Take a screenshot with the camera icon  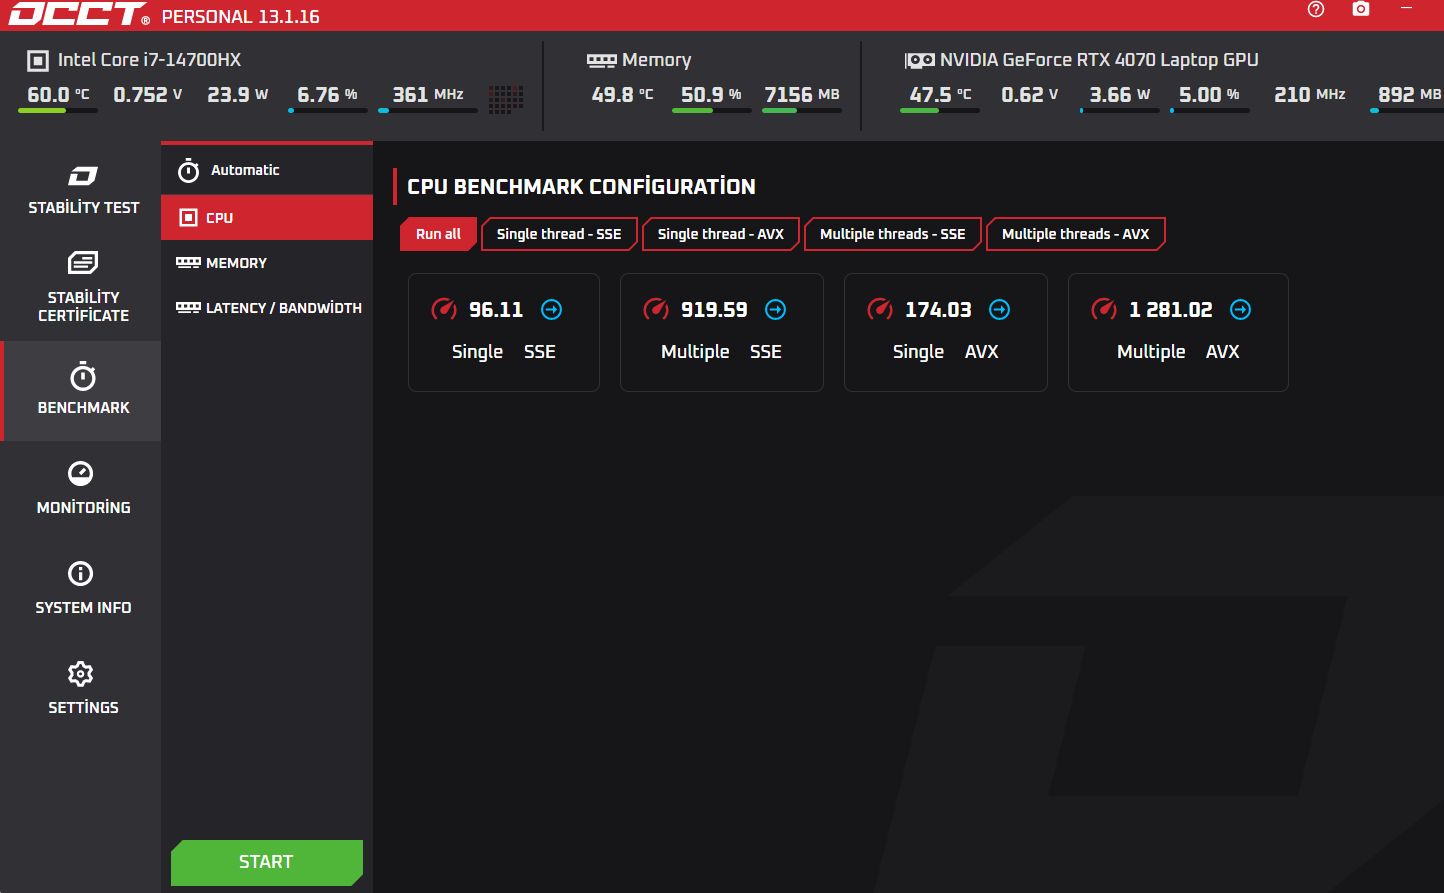[1361, 9]
